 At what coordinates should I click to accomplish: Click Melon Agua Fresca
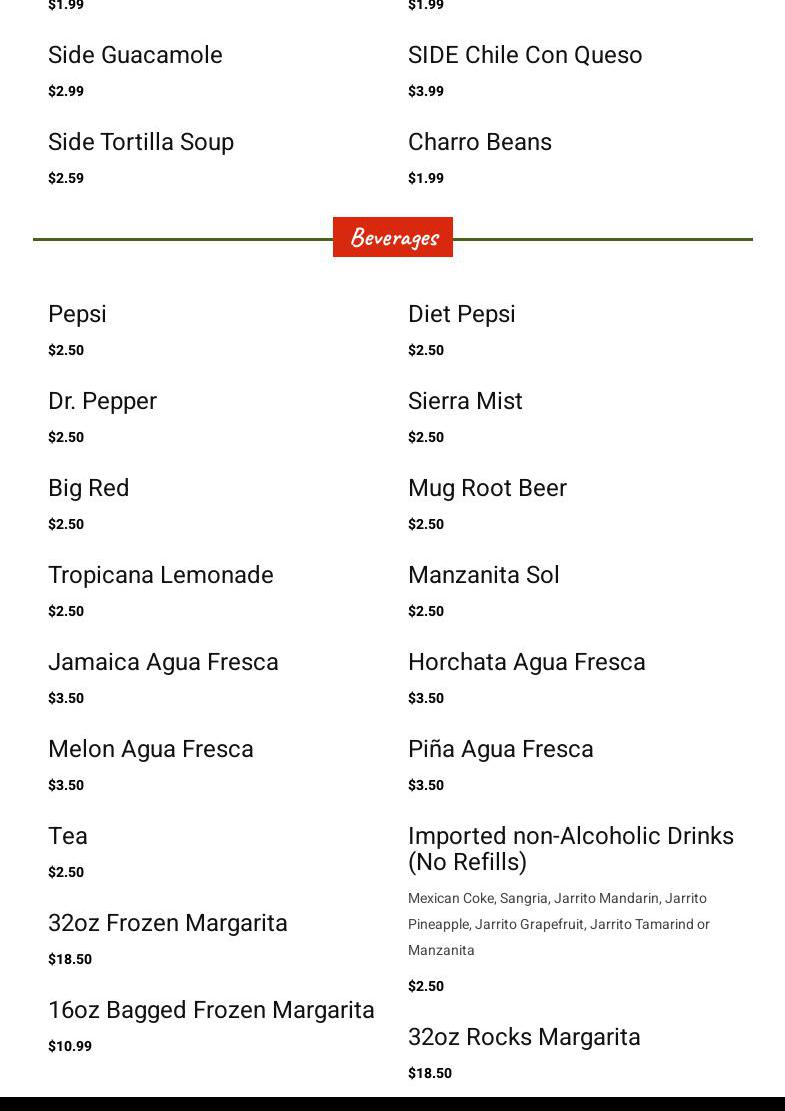tap(151, 749)
